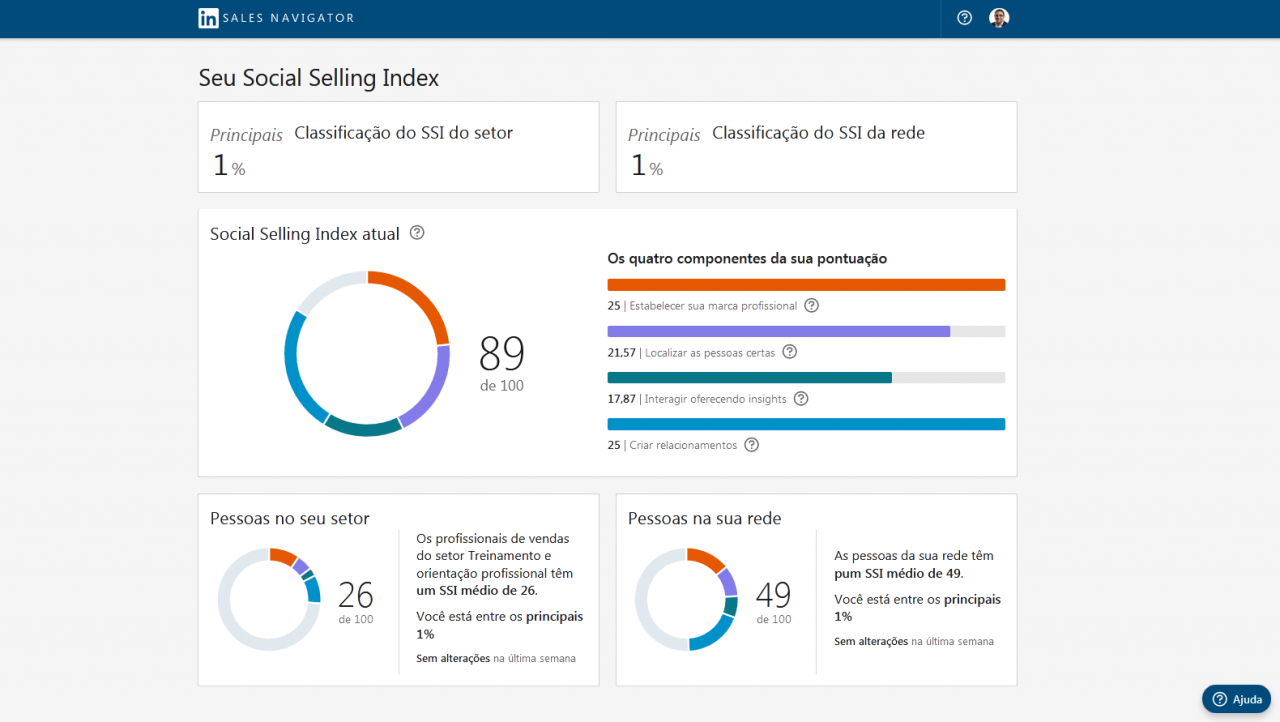Click help icon beside Social Selling Index atual
Viewport: 1280px width, 722px height.
point(417,233)
